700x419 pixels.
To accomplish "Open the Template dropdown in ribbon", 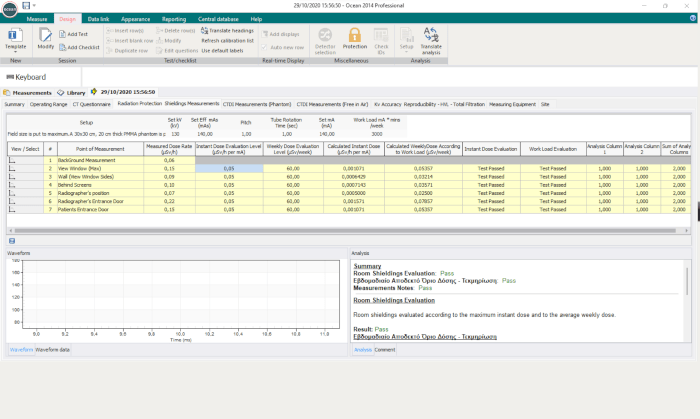I will 16,47.
